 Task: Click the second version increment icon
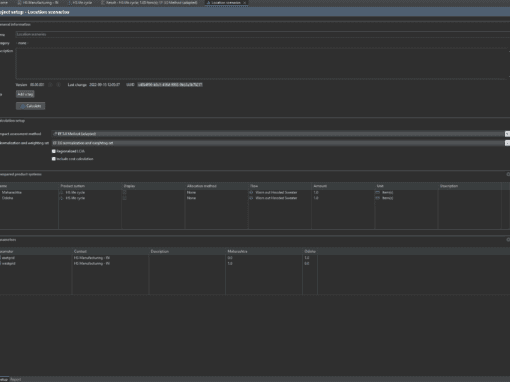click(x=58, y=85)
